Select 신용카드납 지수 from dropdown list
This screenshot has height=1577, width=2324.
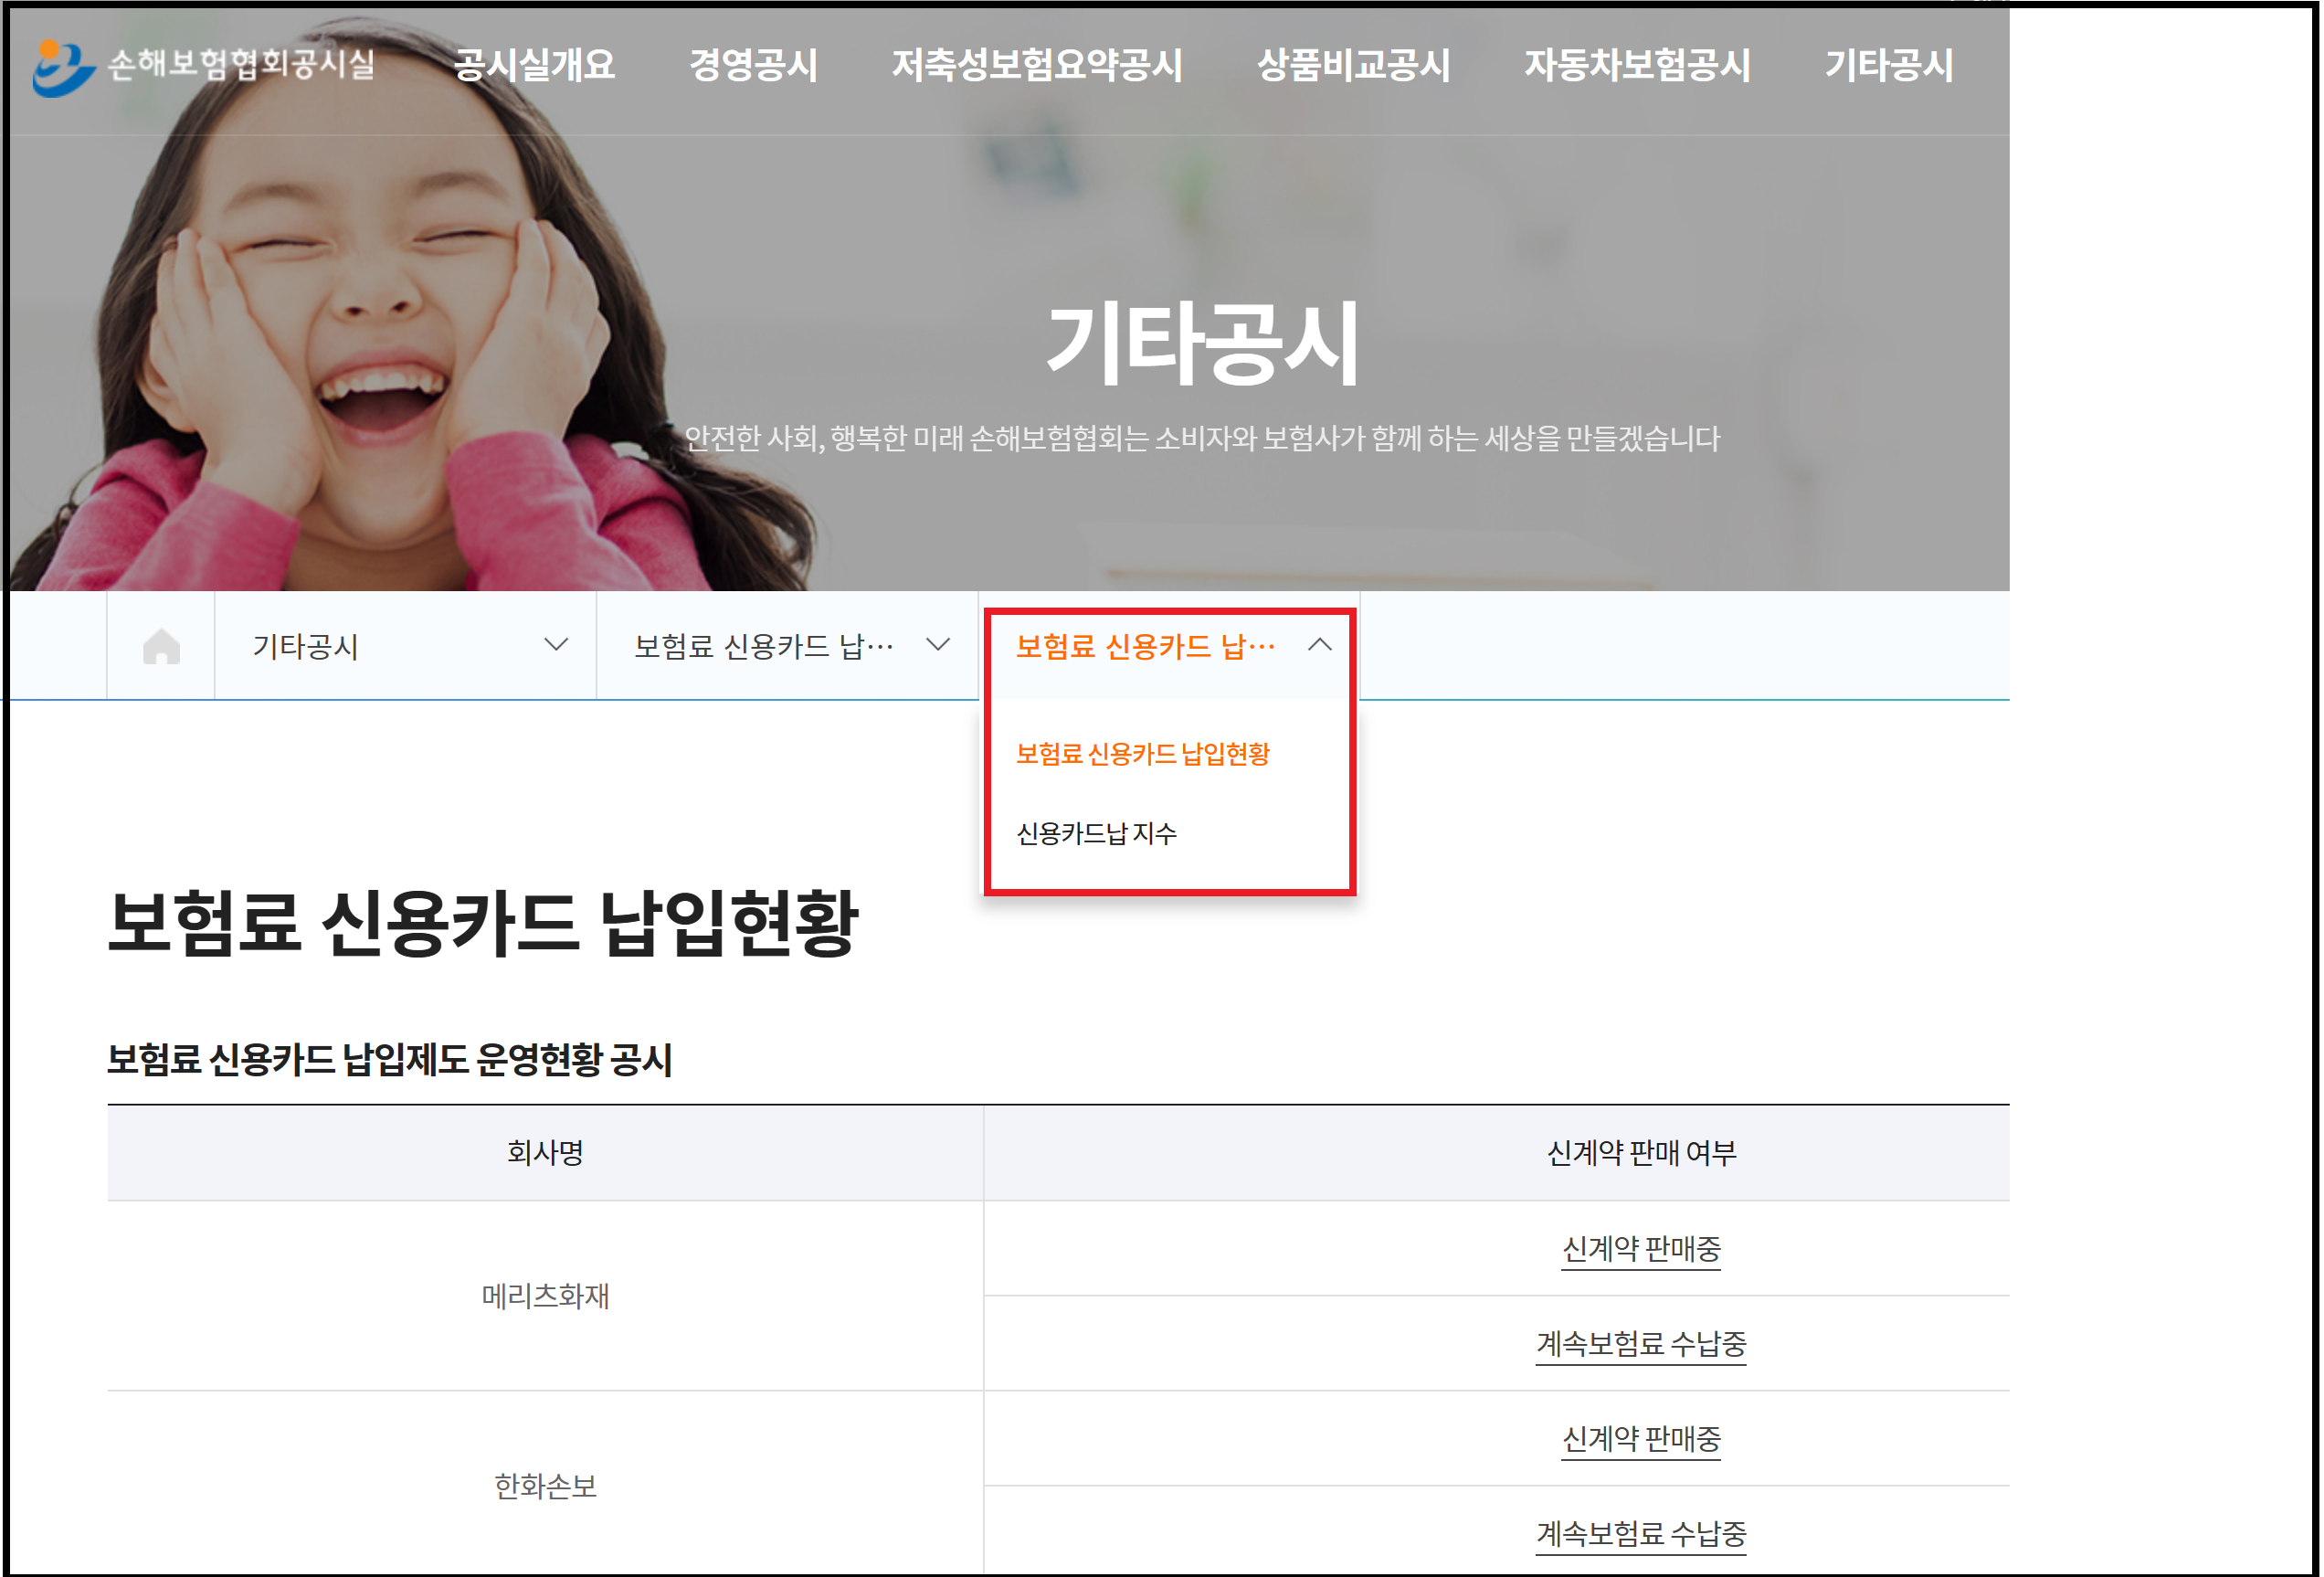pyautogui.click(x=1096, y=833)
